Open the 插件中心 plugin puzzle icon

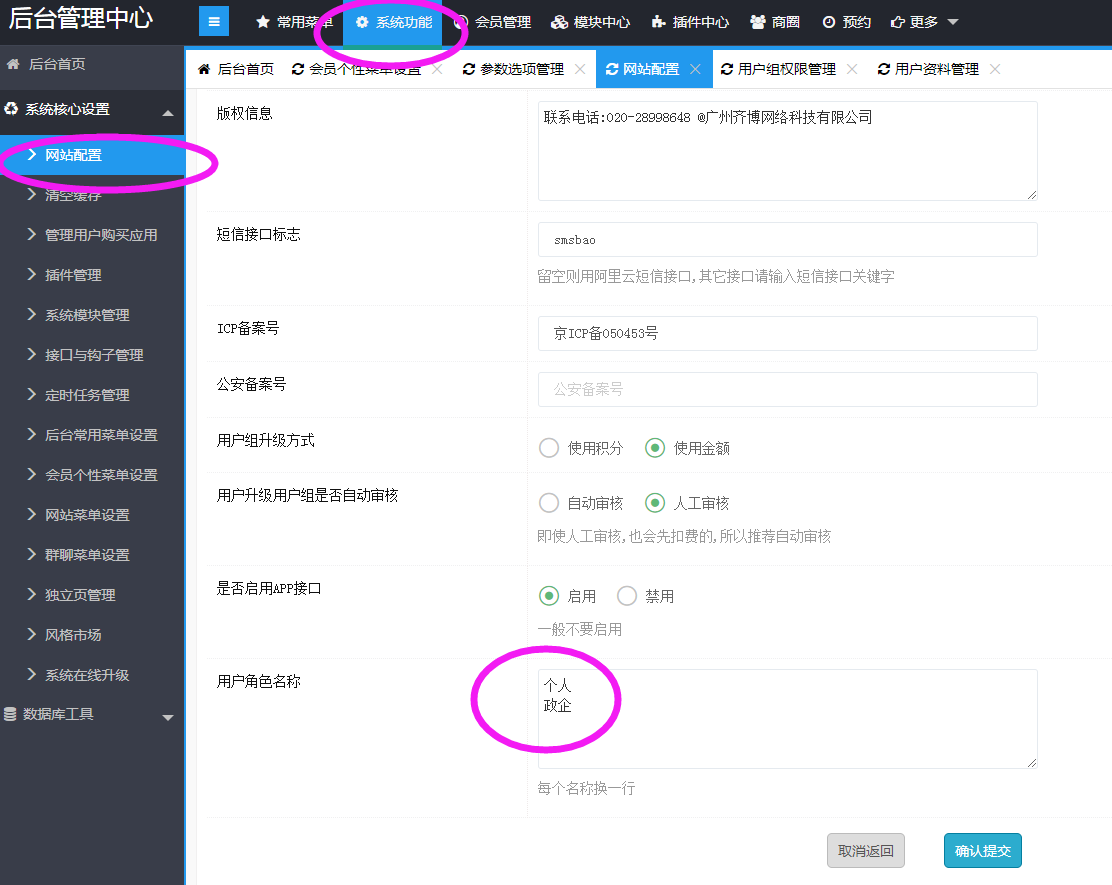pos(658,22)
